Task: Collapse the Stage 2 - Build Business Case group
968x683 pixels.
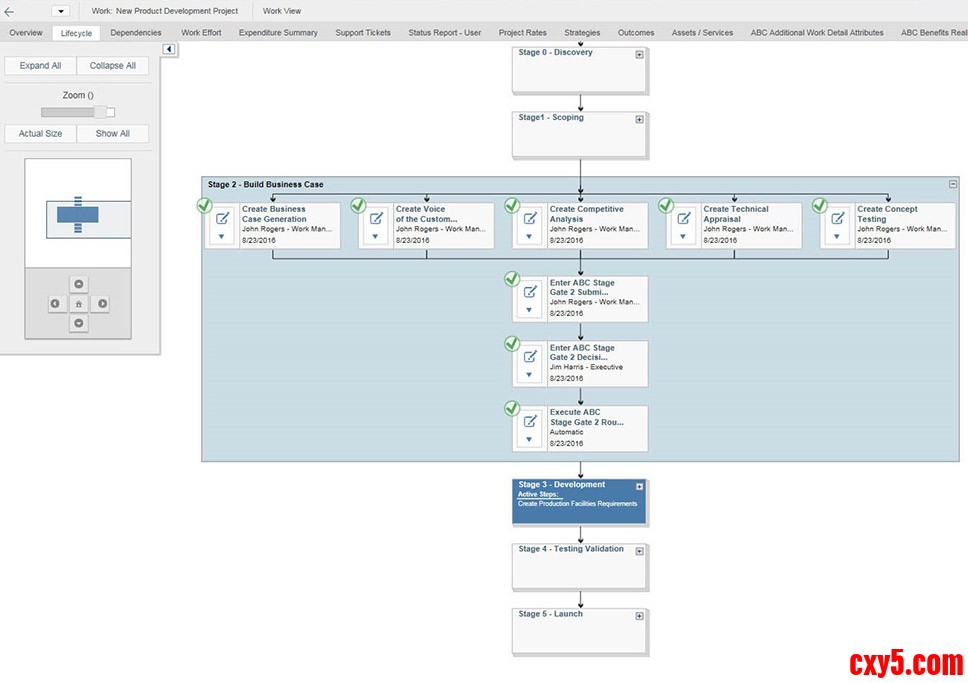Action: [x=952, y=184]
